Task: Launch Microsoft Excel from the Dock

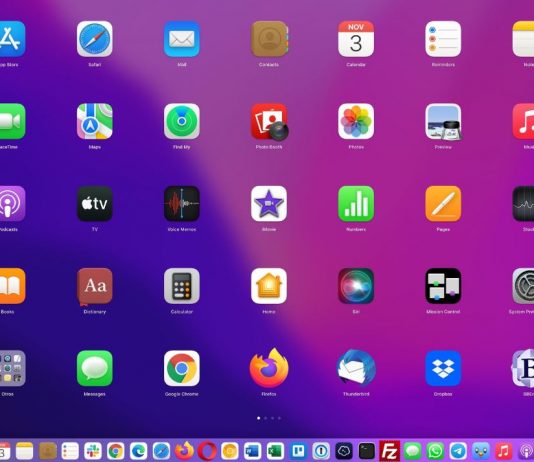Action: coord(276,451)
